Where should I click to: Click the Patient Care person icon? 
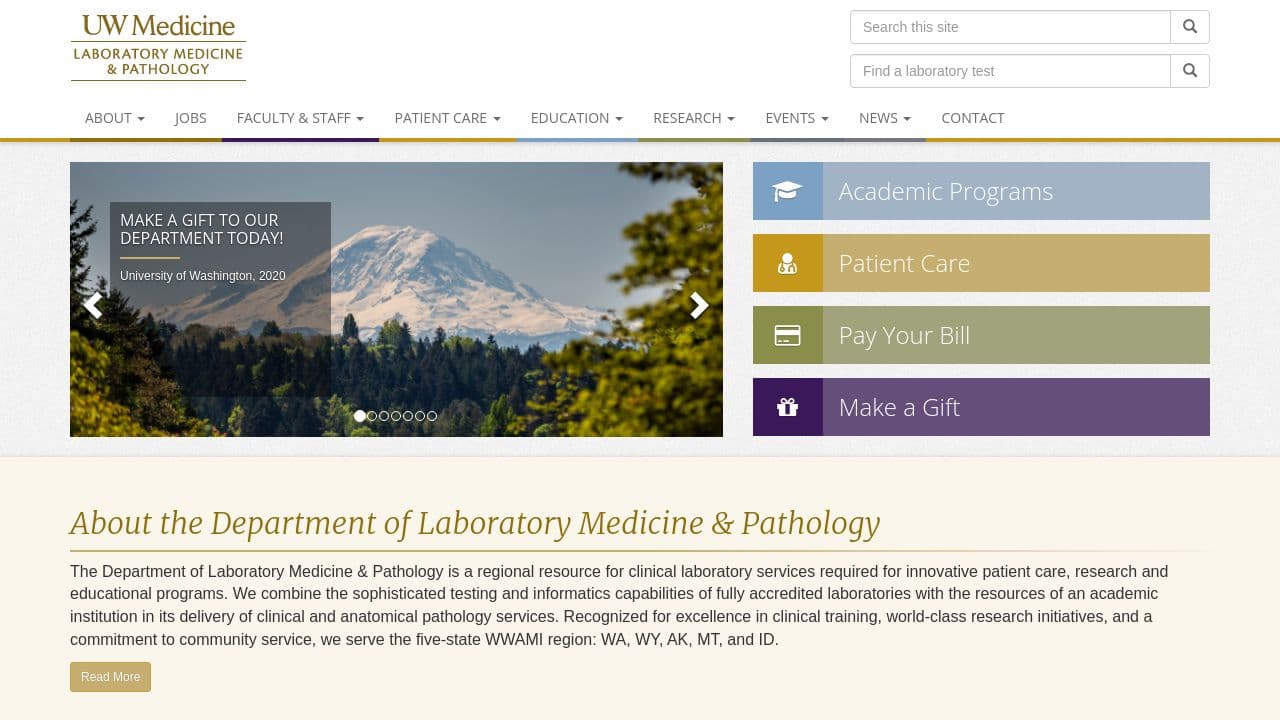[788, 263]
